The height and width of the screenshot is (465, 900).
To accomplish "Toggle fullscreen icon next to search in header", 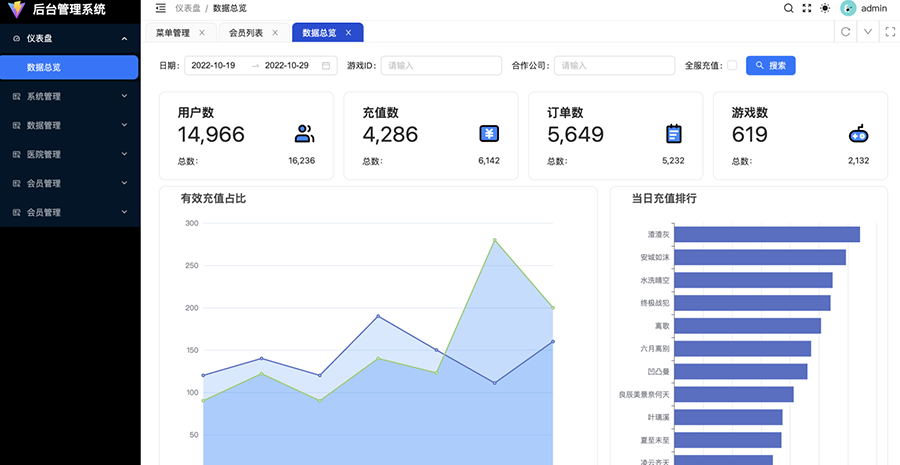I will click(x=806, y=8).
